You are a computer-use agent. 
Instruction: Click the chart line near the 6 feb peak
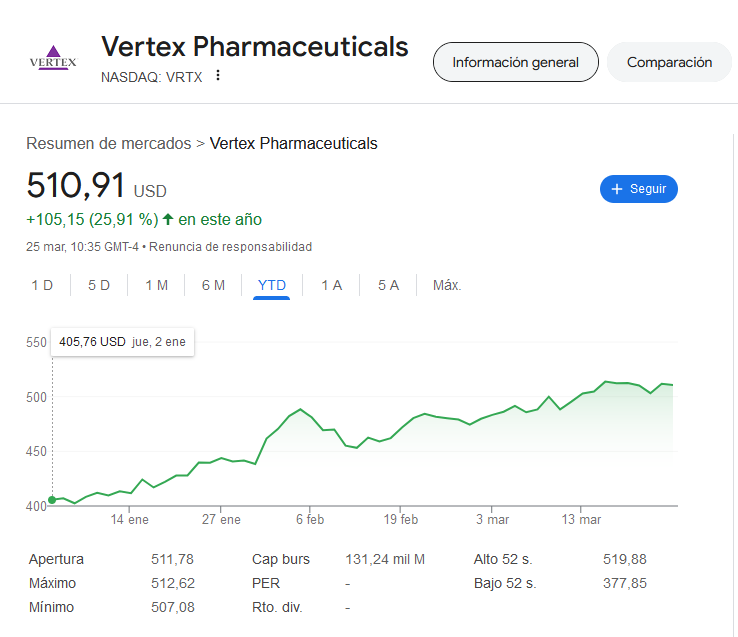click(301, 409)
